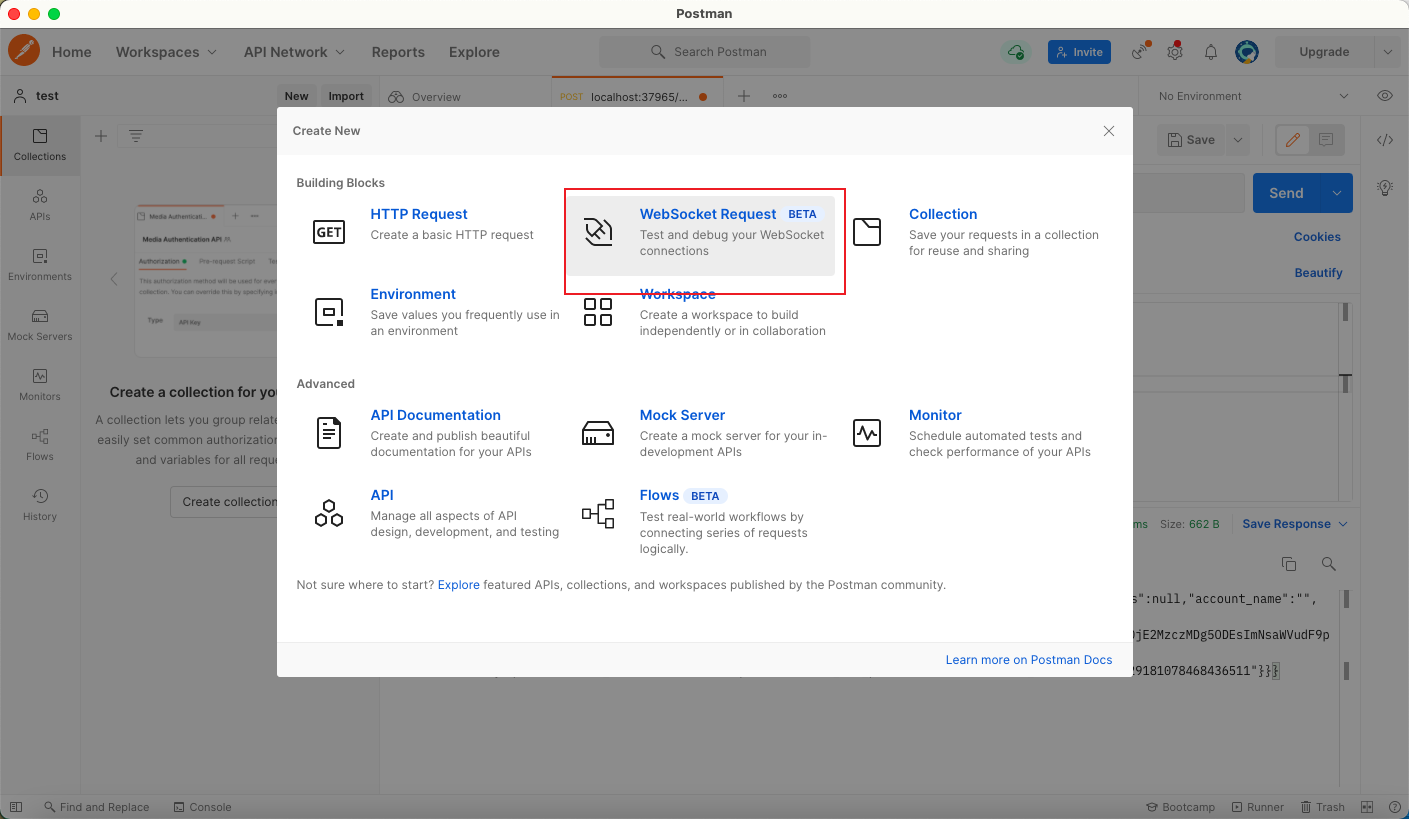Open the user avatar menu
This screenshot has width=1409, height=819.
pos(1246,52)
